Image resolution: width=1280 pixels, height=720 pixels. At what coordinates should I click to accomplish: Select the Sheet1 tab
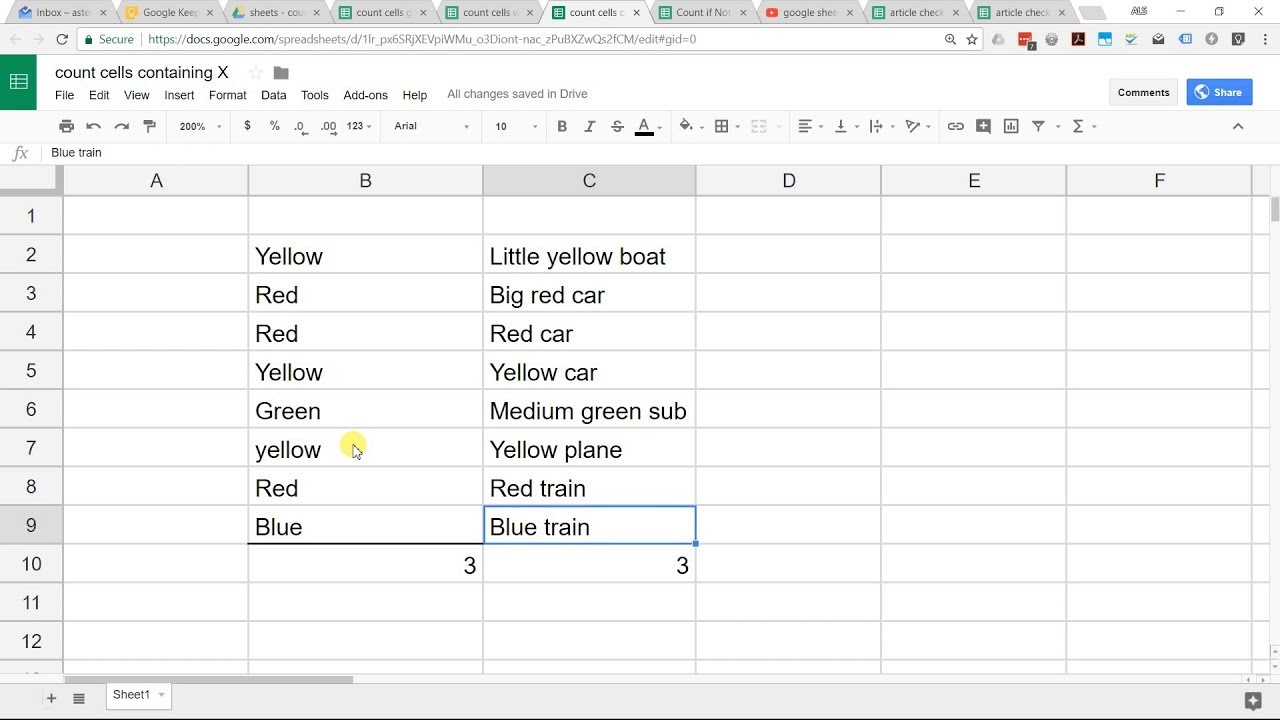click(138, 695)
